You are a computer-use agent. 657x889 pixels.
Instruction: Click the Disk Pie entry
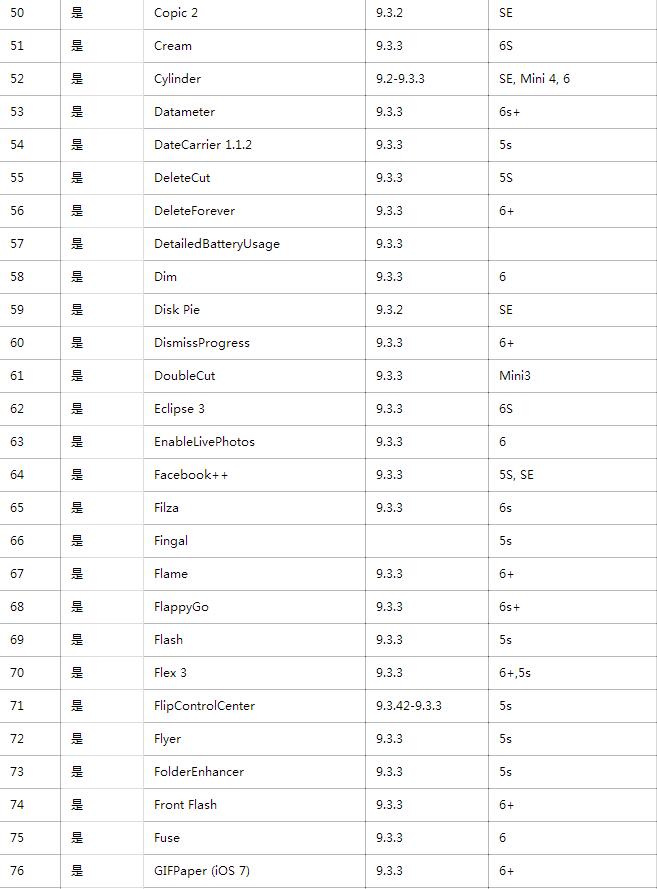point(177,310)
